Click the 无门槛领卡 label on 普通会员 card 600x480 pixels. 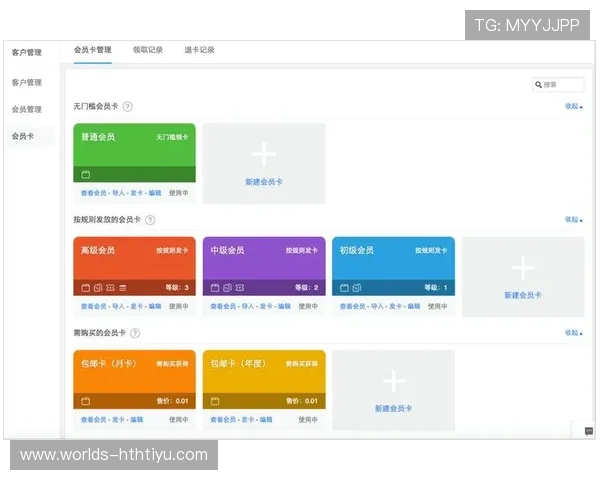point(172,137)
